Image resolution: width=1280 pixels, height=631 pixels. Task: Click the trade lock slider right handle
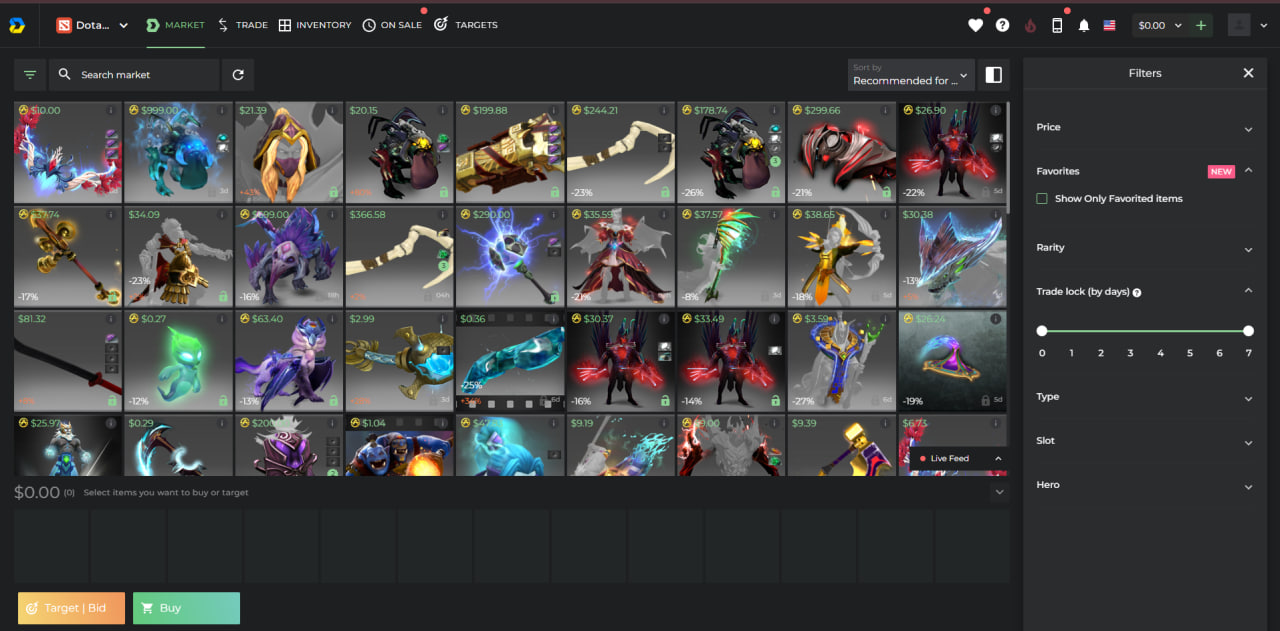click(1248, 331)
